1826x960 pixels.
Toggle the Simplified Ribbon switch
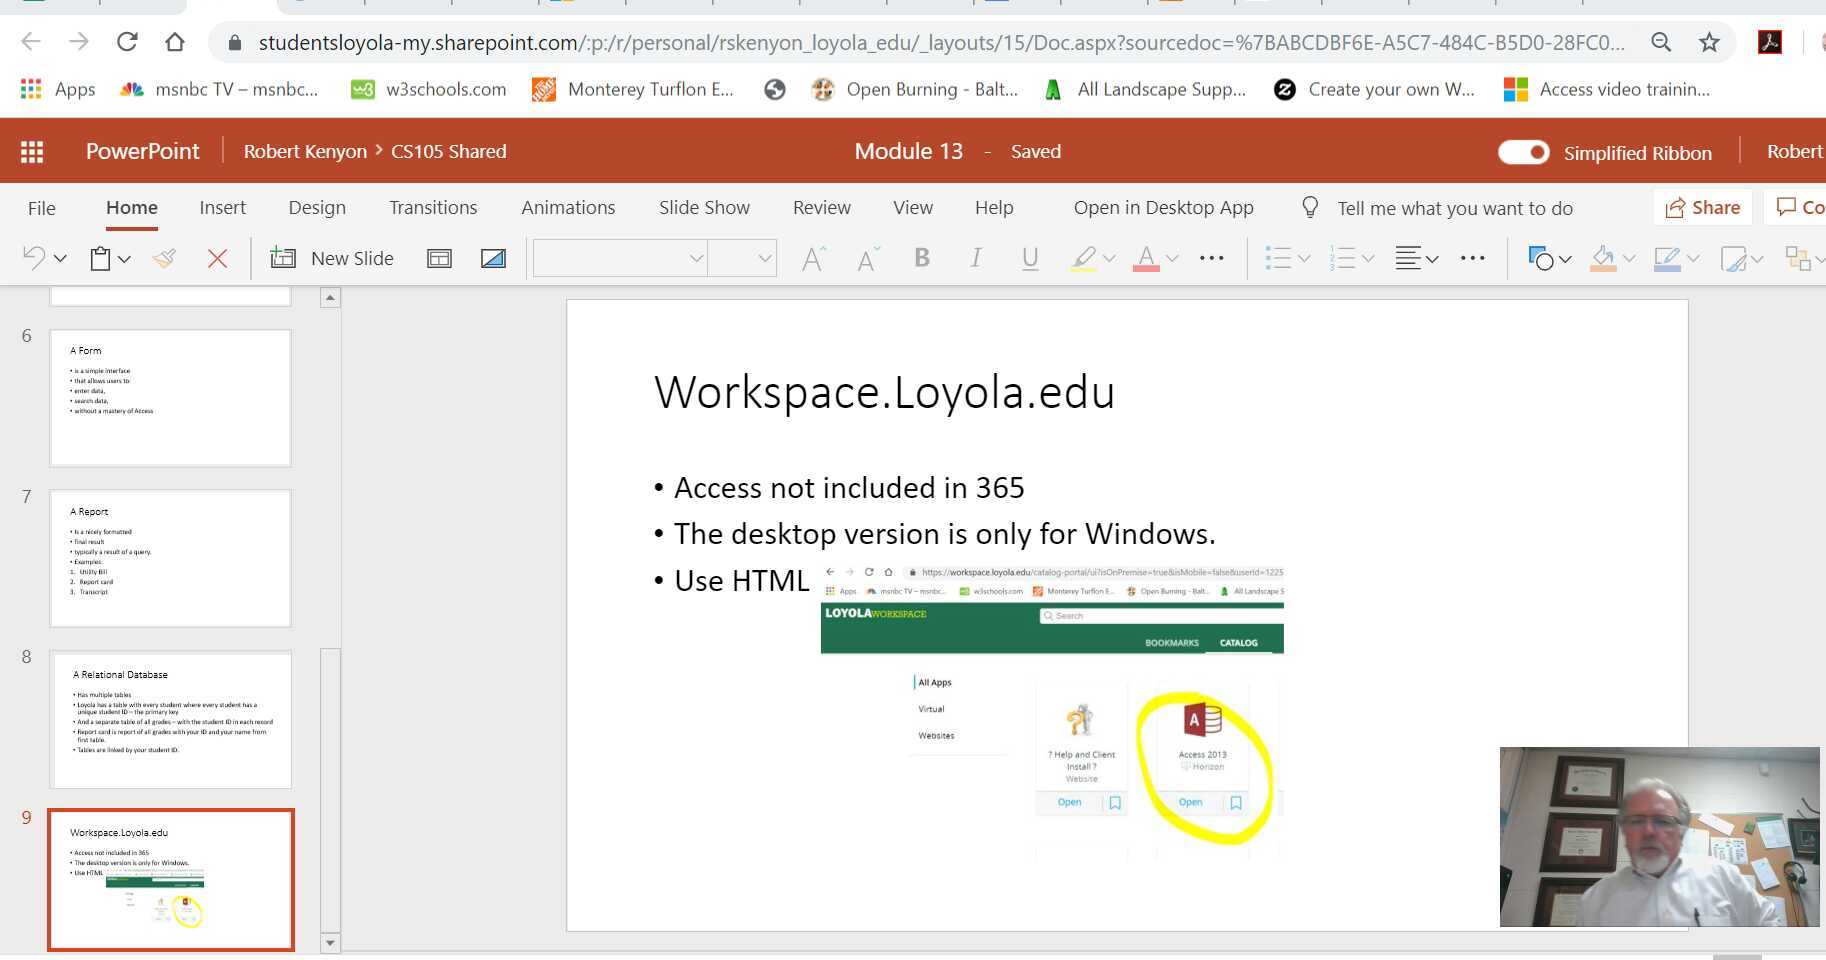point(1523,152)
